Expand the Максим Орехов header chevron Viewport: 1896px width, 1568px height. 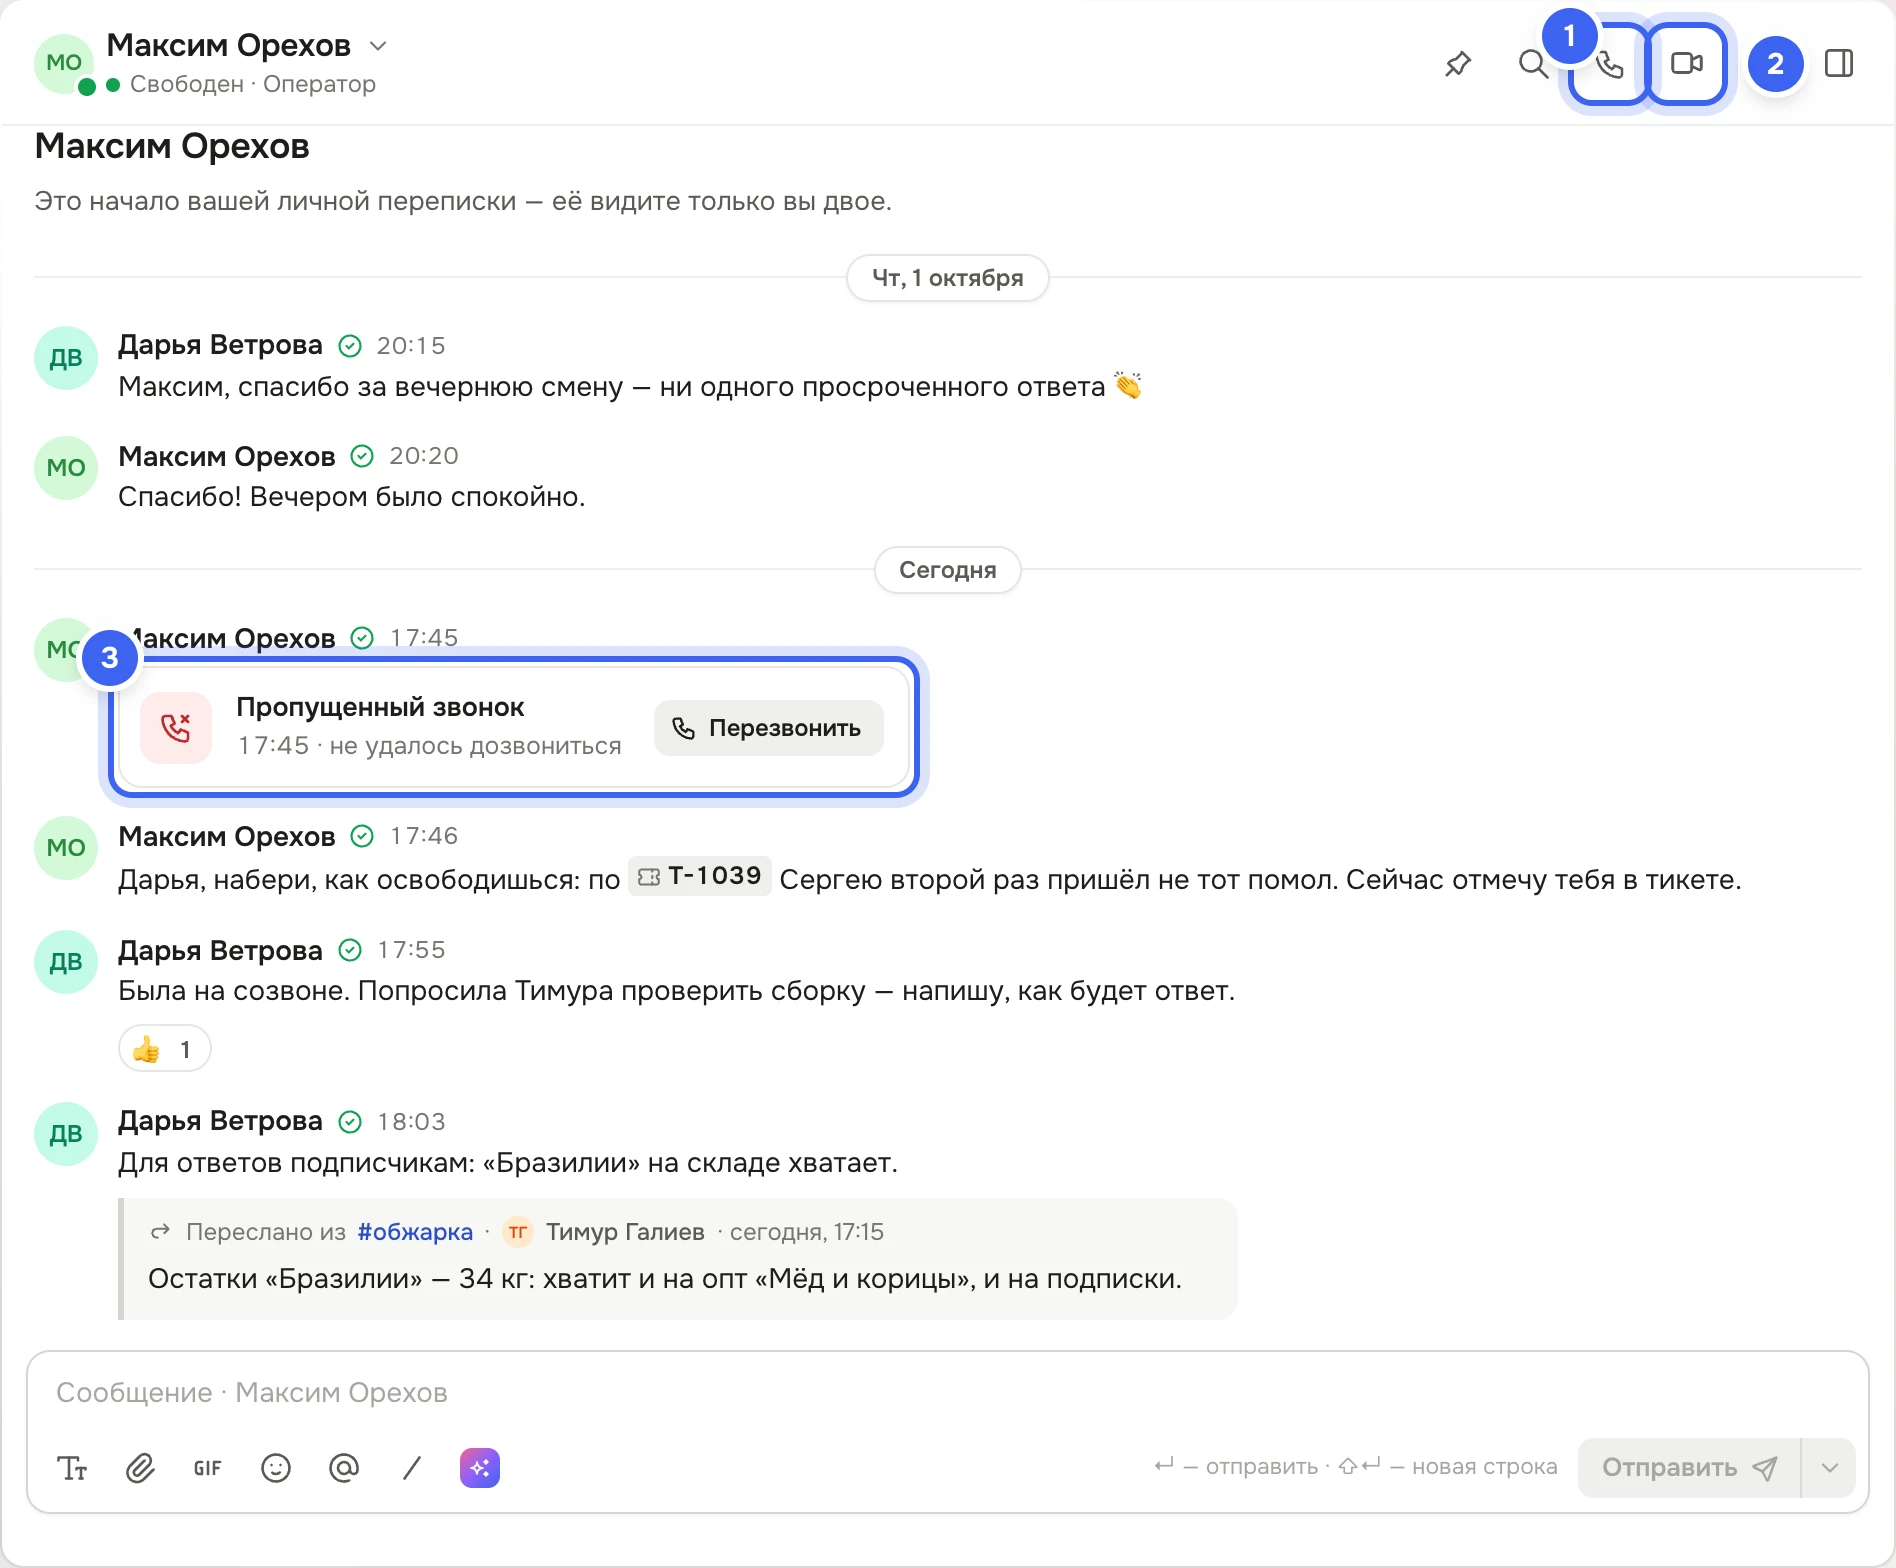coord(378,46)
